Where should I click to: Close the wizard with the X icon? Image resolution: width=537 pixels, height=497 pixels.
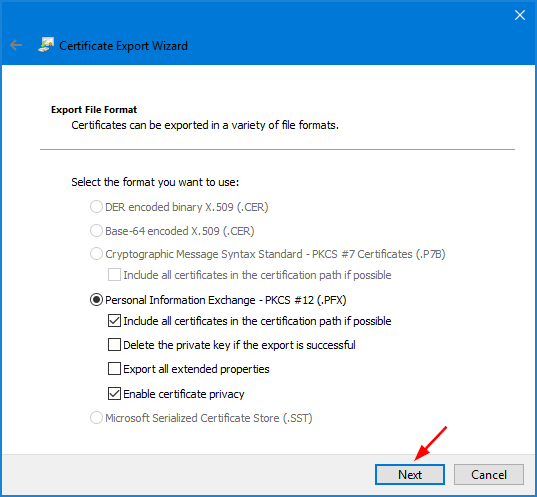pos(520,15)
